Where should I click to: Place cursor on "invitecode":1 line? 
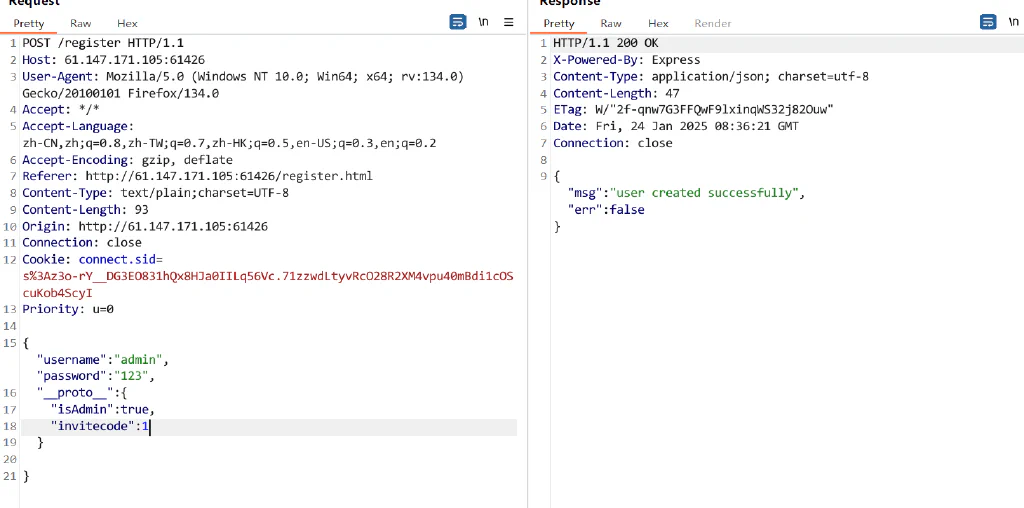click(101, 426)
